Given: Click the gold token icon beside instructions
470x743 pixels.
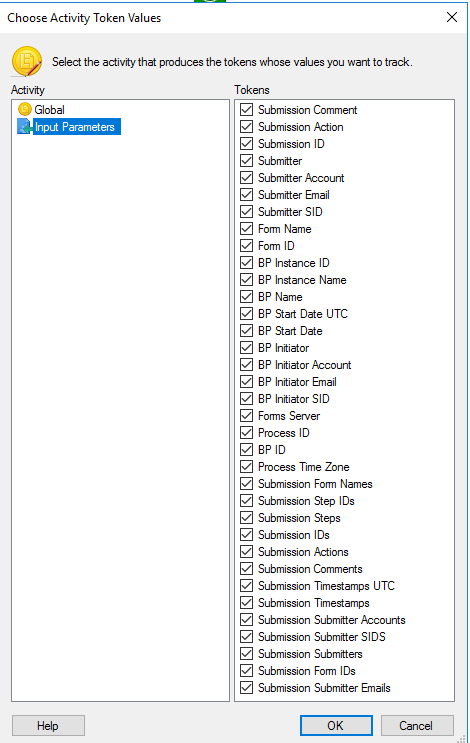Looking at the screenshot, I should click(27, 61).
